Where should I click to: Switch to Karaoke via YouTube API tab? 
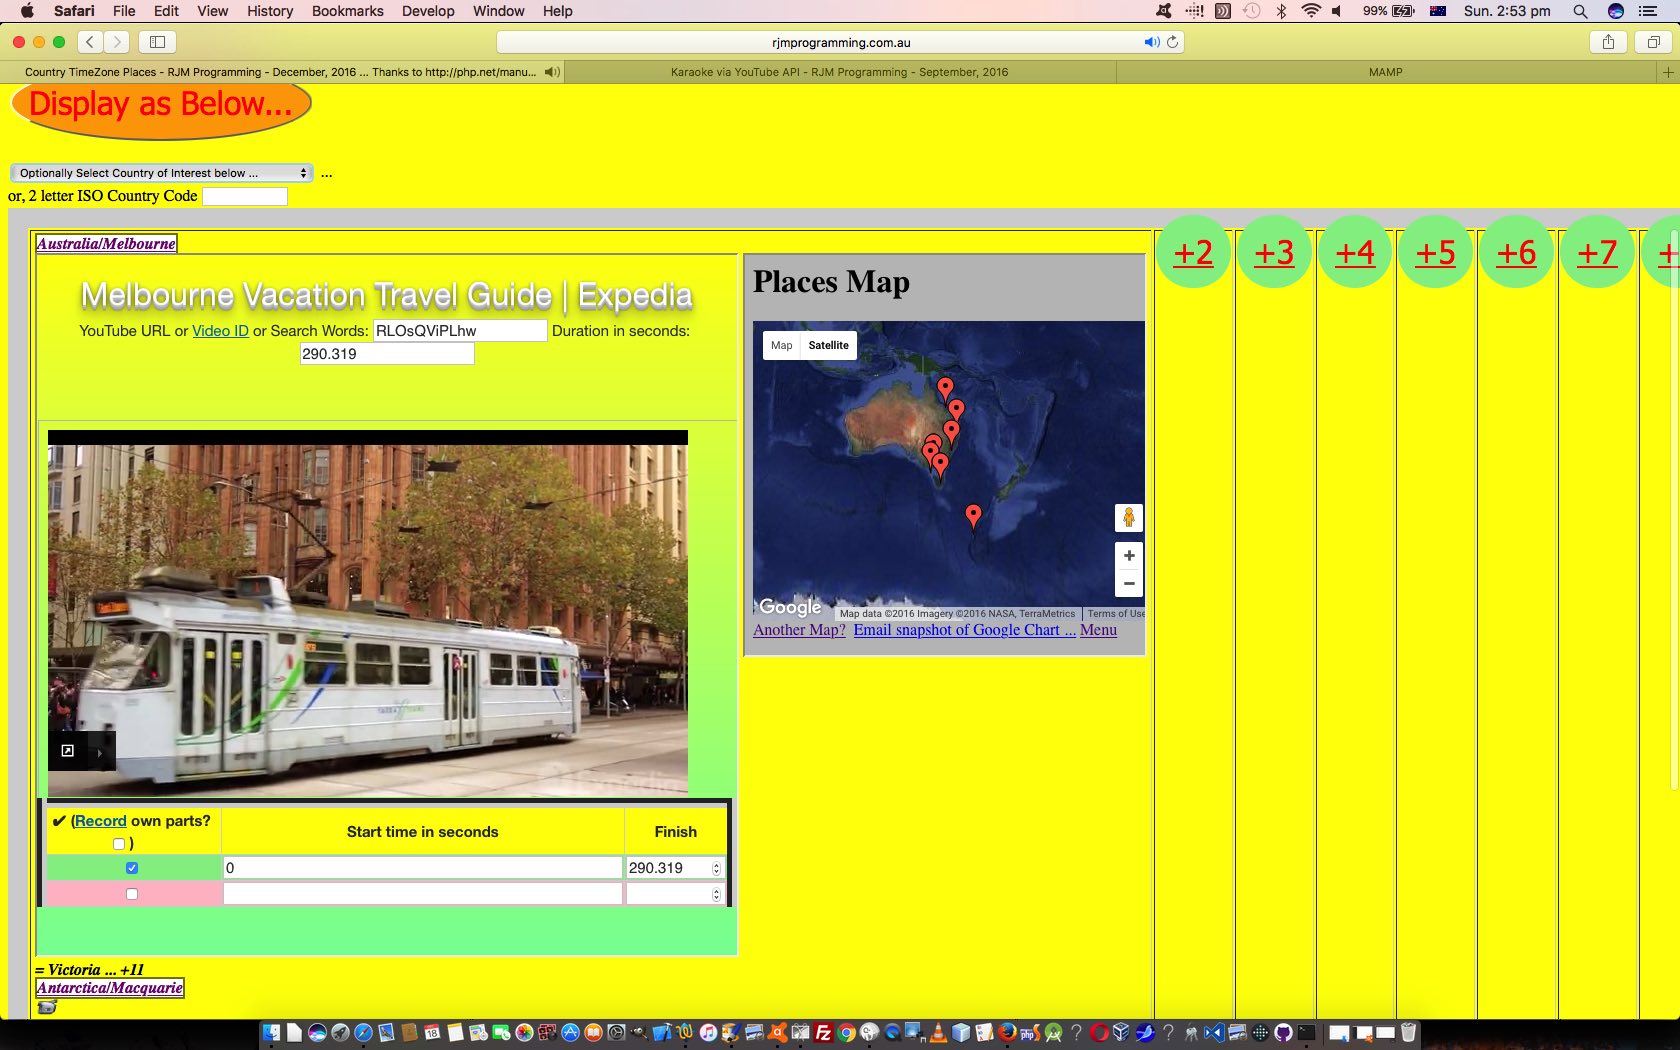(839, 72)
